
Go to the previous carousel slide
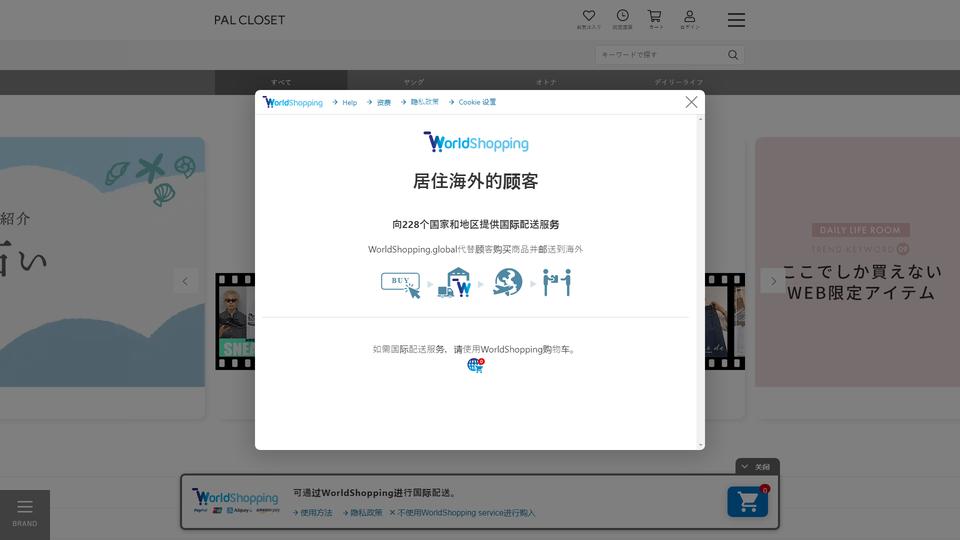tap(185, 281)
